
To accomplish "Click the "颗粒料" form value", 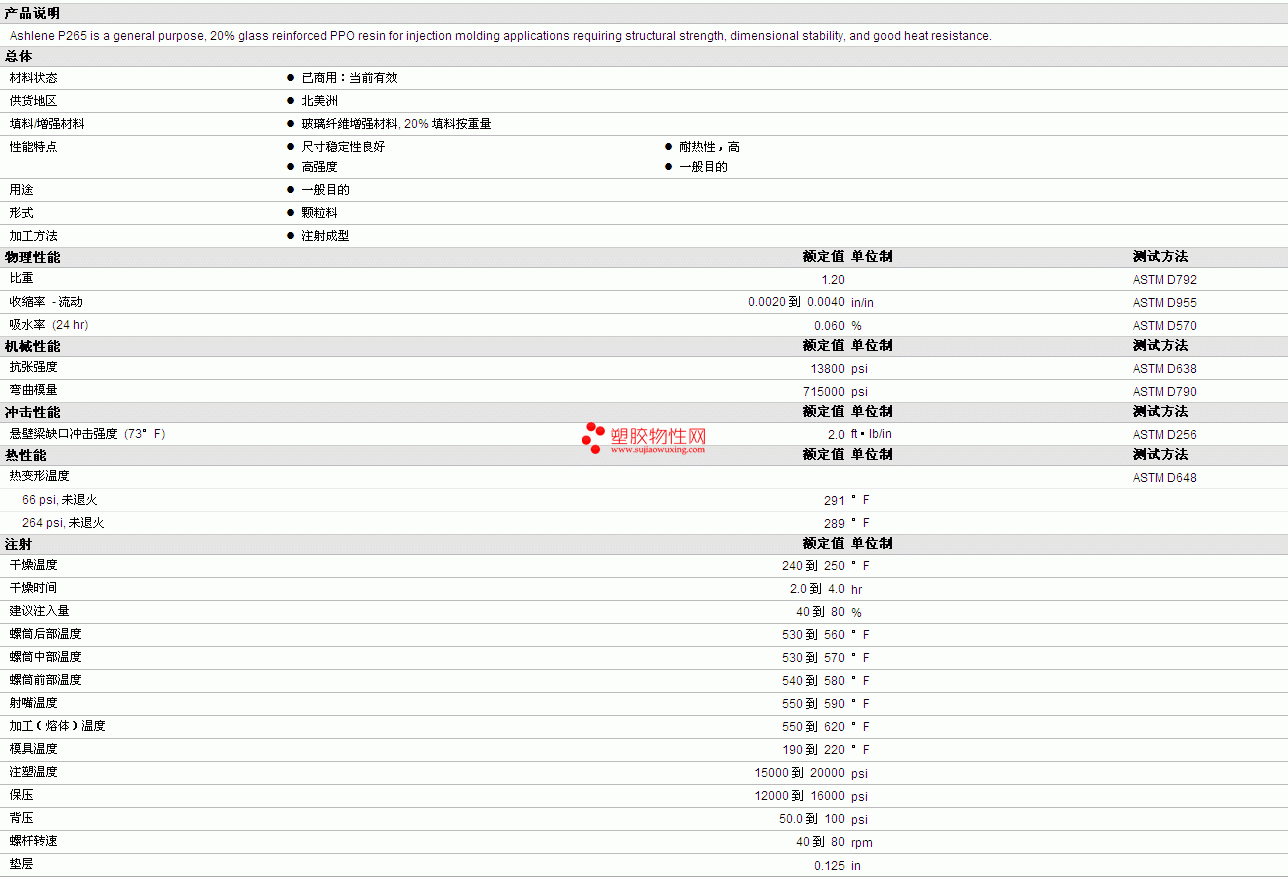I will click(320, 213).
